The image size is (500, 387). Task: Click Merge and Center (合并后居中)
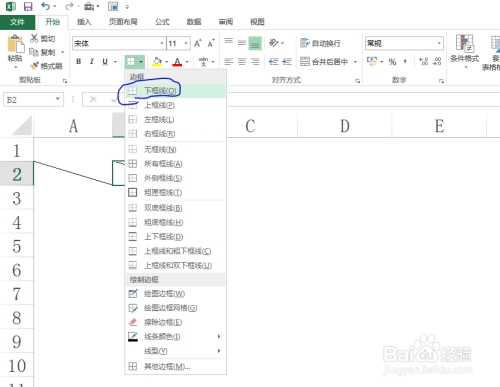324,62
